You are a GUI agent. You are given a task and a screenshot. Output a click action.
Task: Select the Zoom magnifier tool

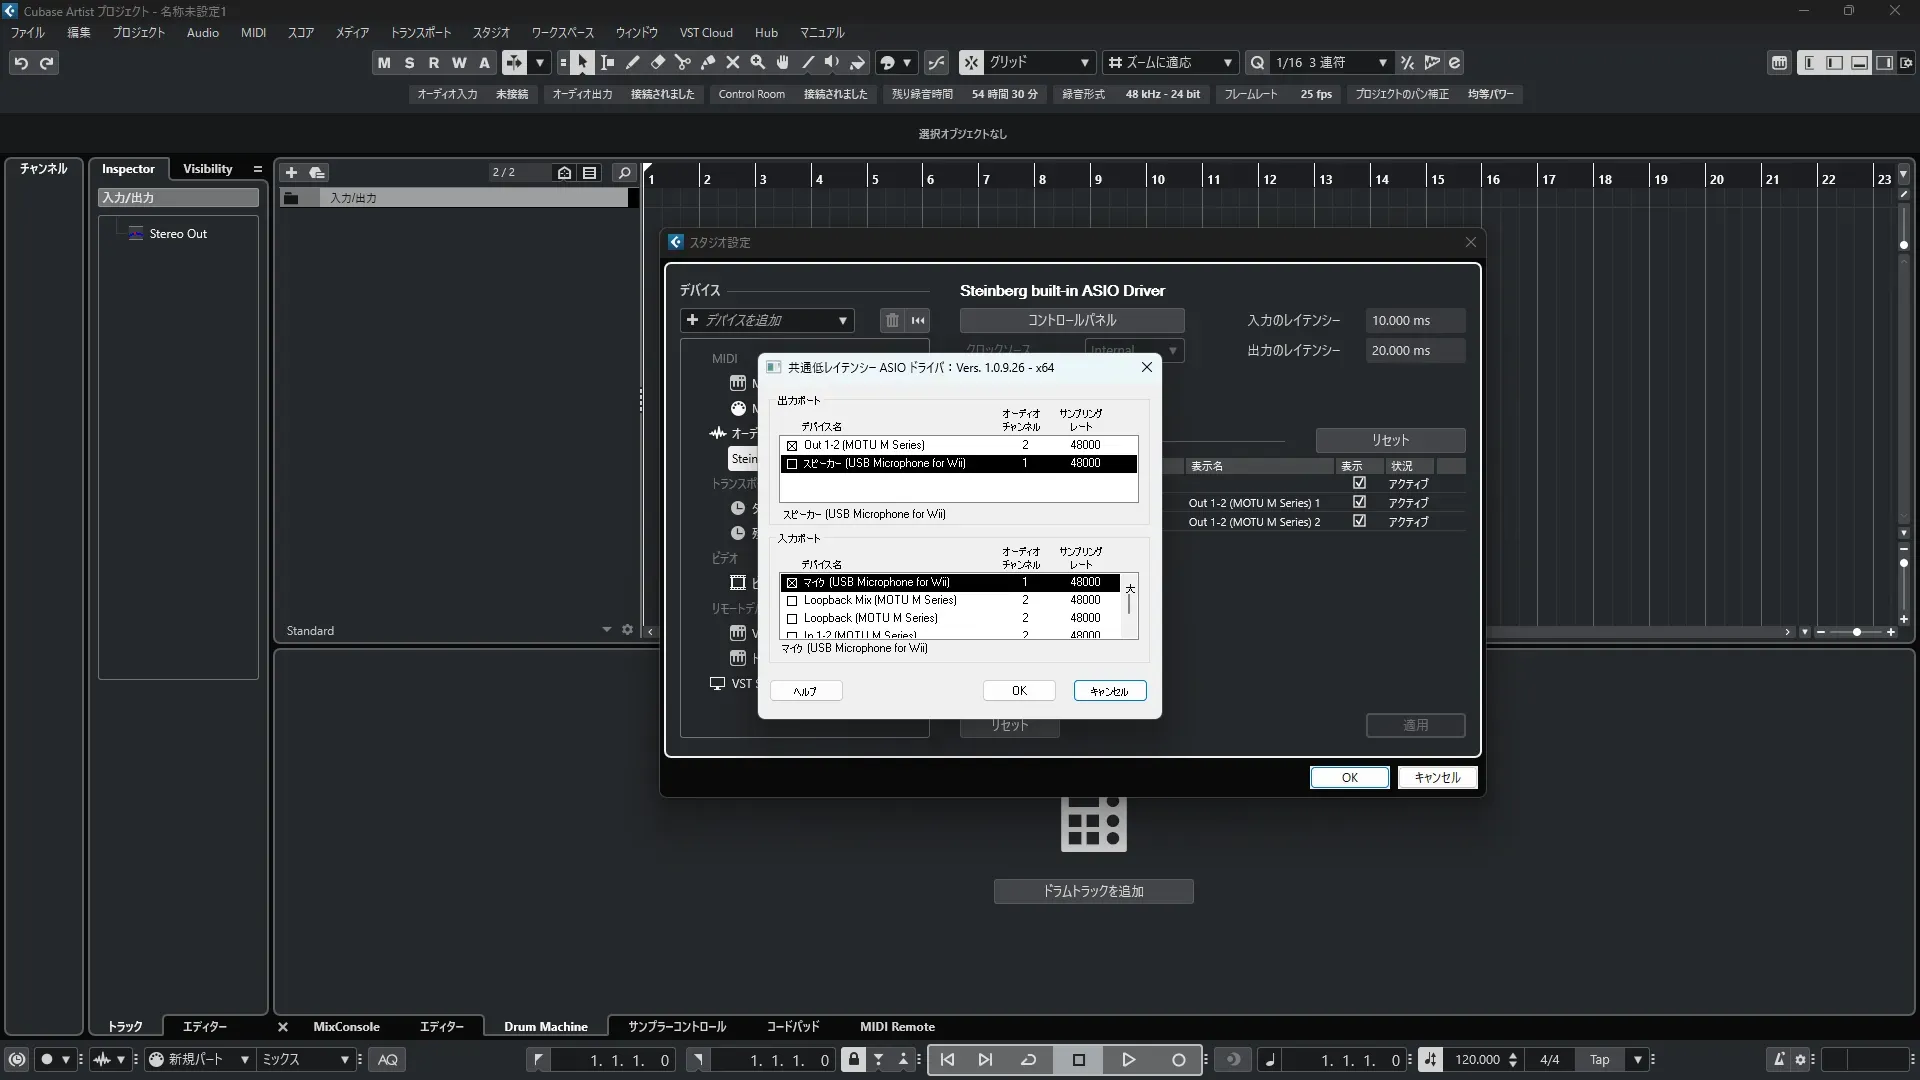pos(757,62)
